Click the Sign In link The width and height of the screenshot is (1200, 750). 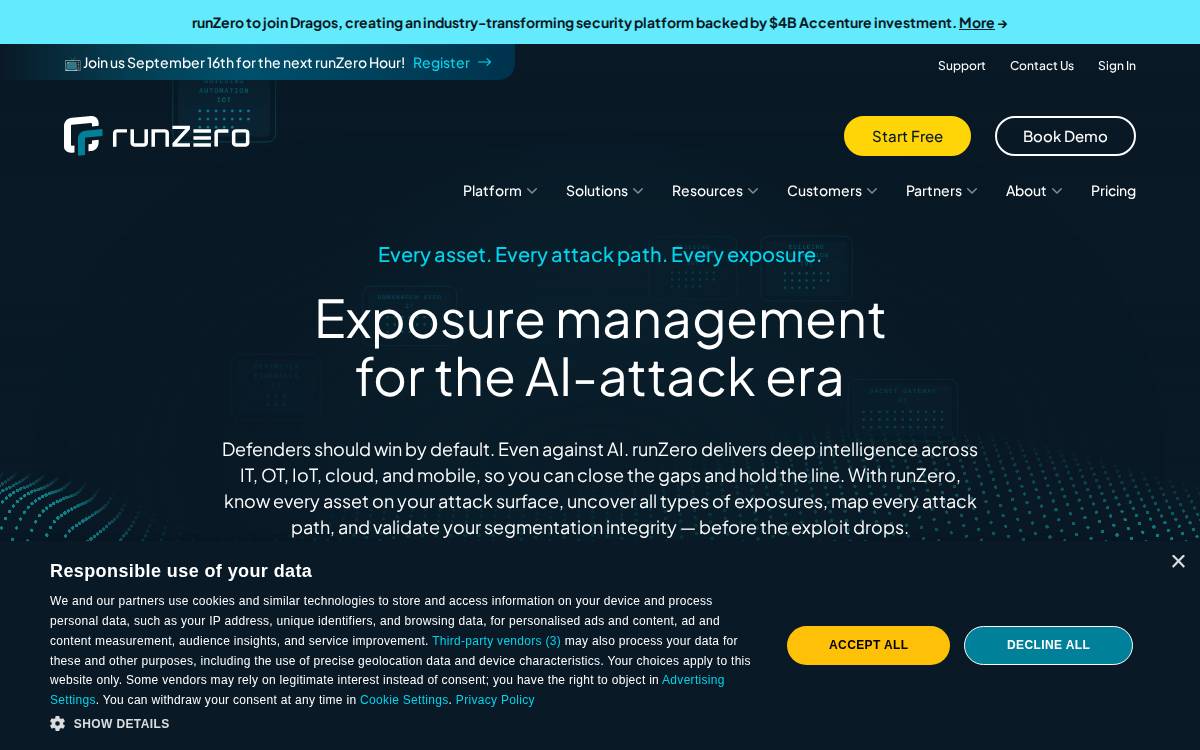coord(1117,66)
